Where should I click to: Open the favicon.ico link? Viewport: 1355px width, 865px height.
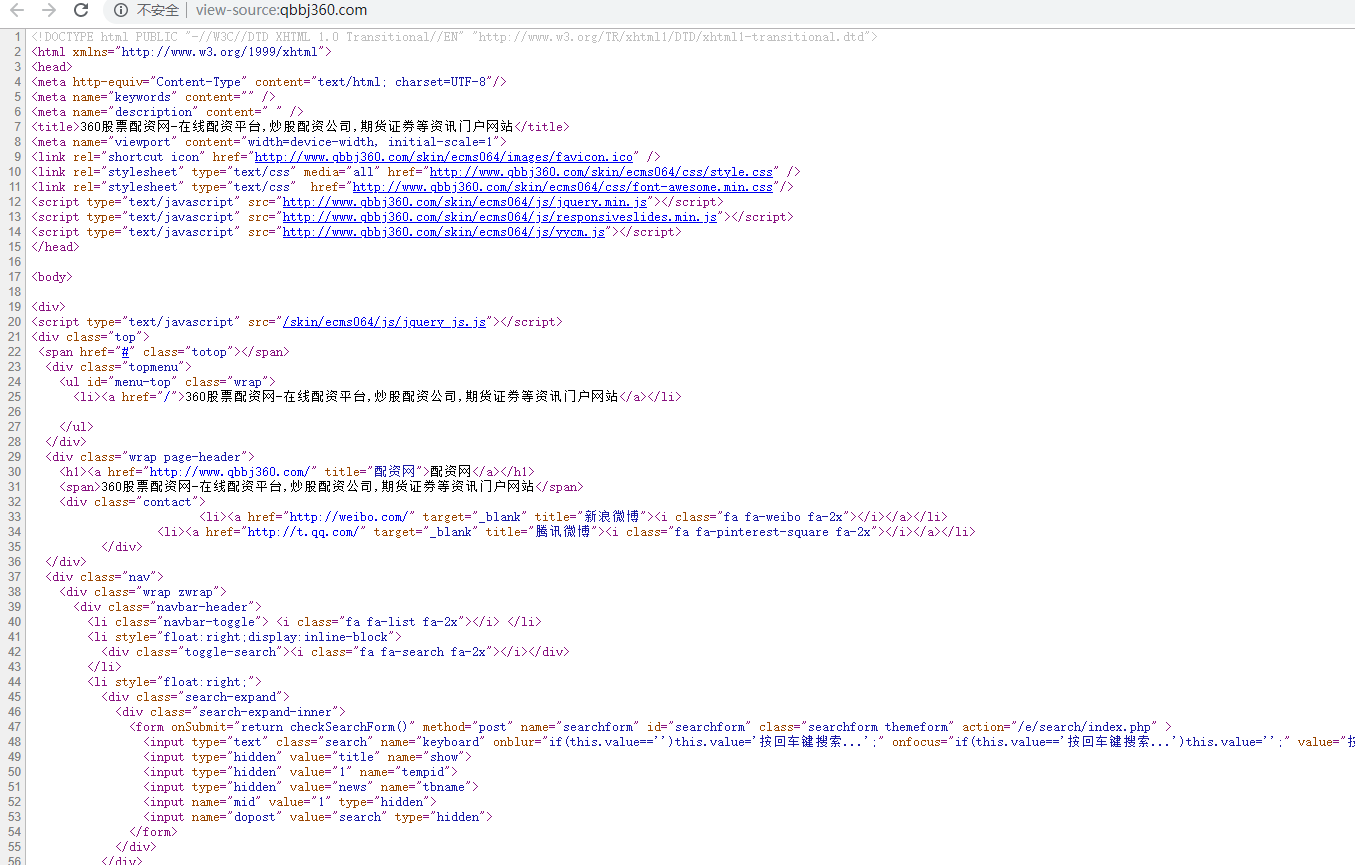point(444,157)
